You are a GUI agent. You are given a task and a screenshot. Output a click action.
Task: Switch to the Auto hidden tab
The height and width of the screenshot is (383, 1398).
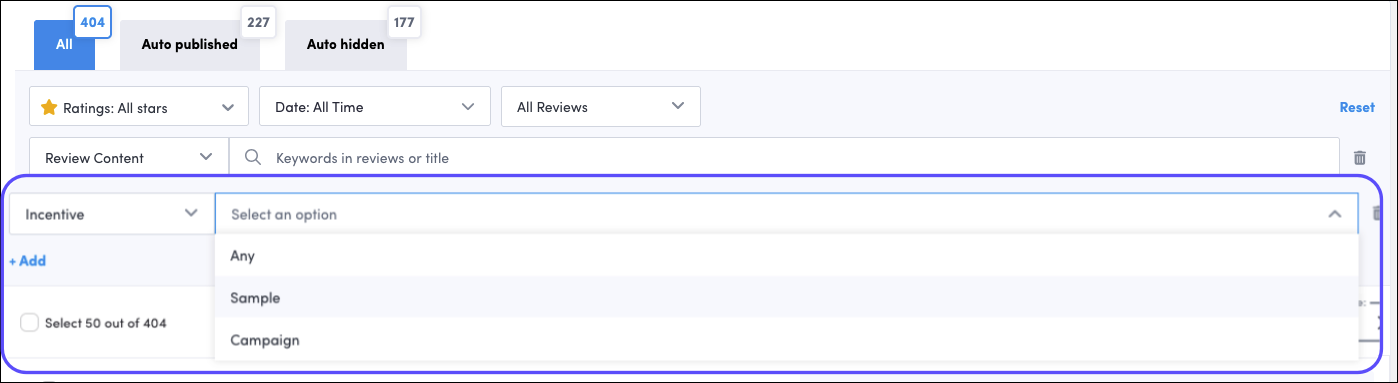pos(346,44)
